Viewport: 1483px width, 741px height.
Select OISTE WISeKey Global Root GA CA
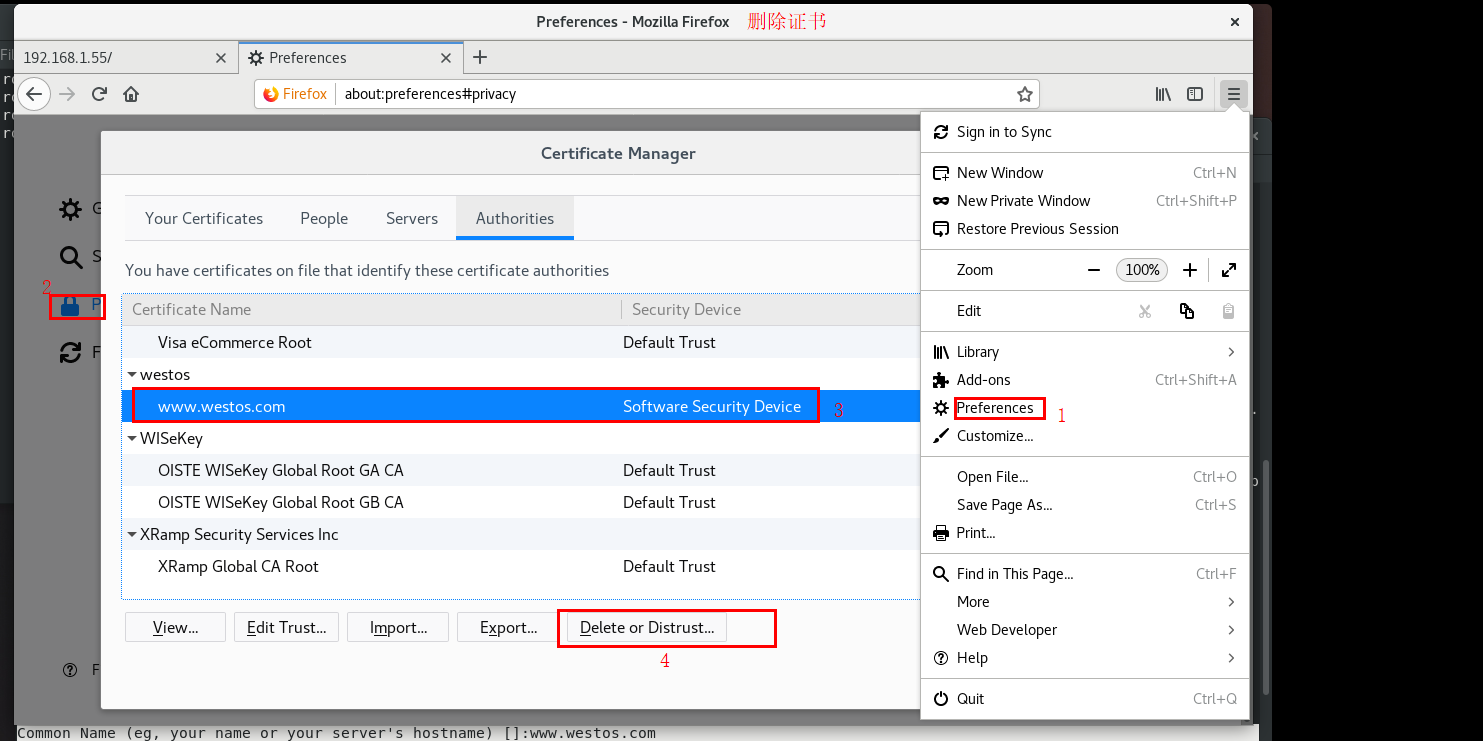pyautogui.click(x=521, y=470)
